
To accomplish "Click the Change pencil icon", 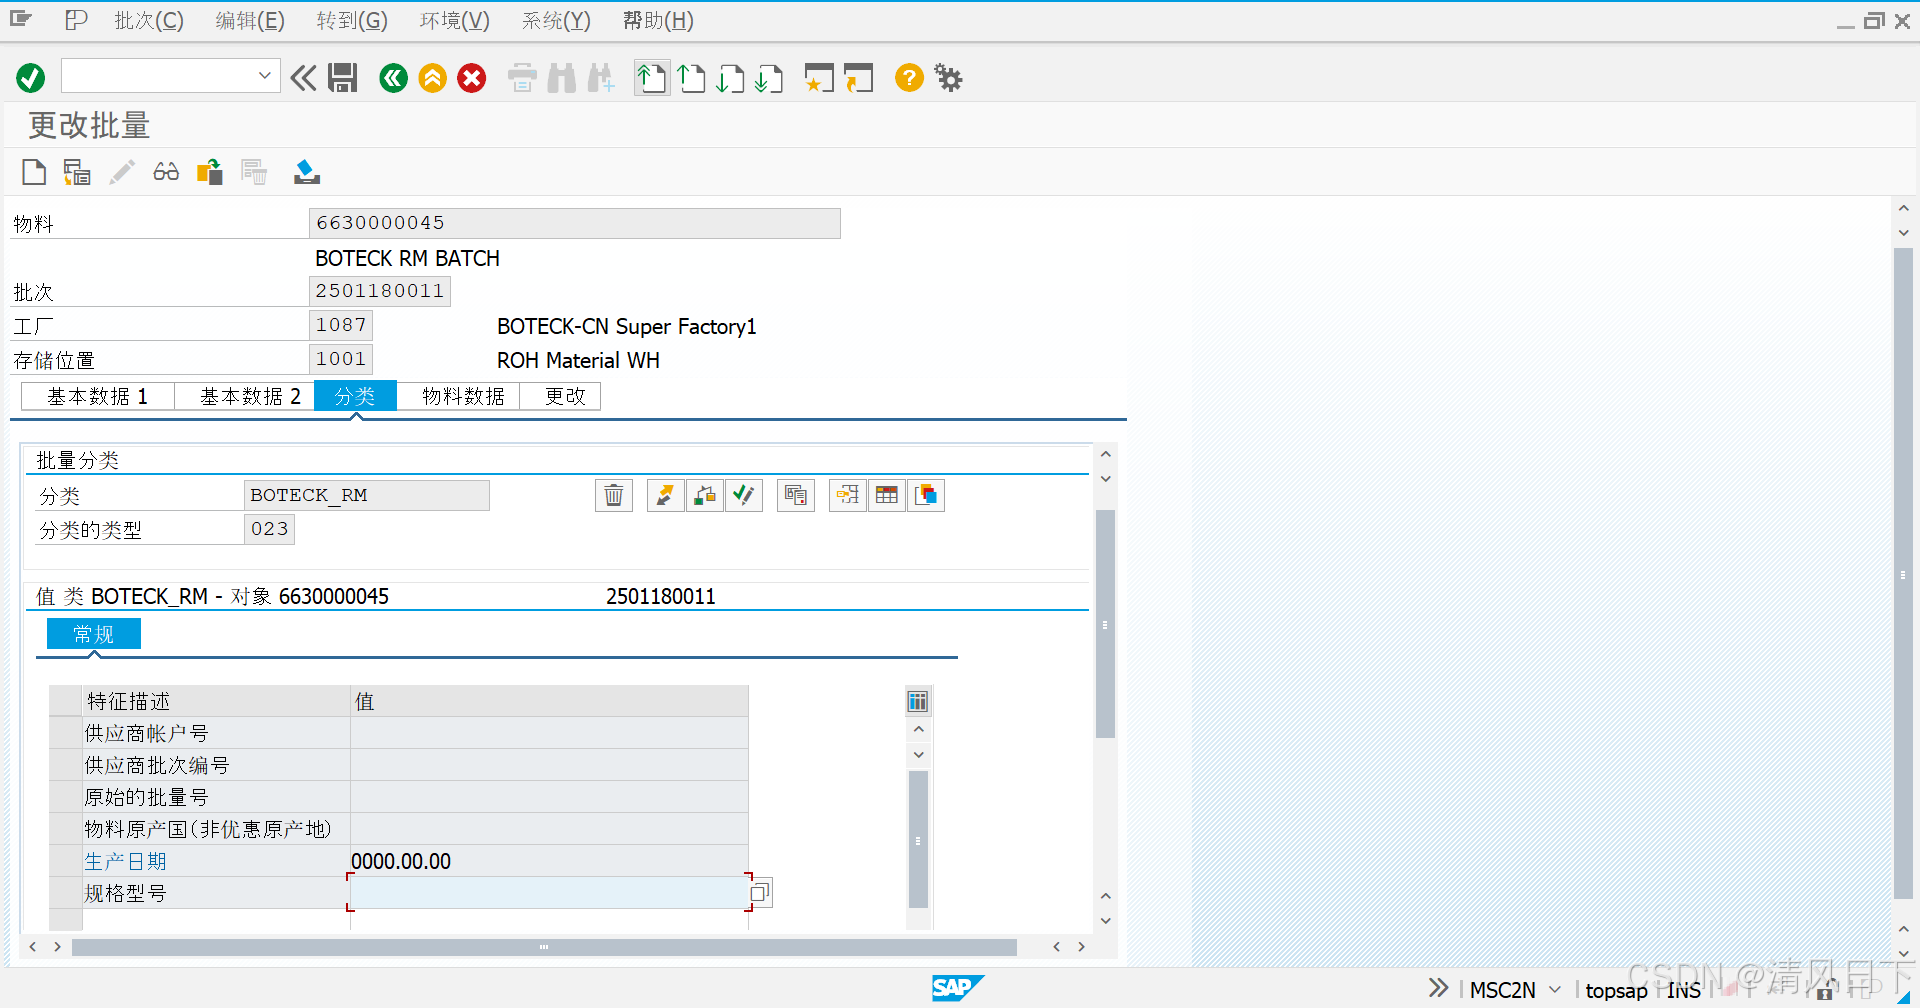I will pos(122,172).
